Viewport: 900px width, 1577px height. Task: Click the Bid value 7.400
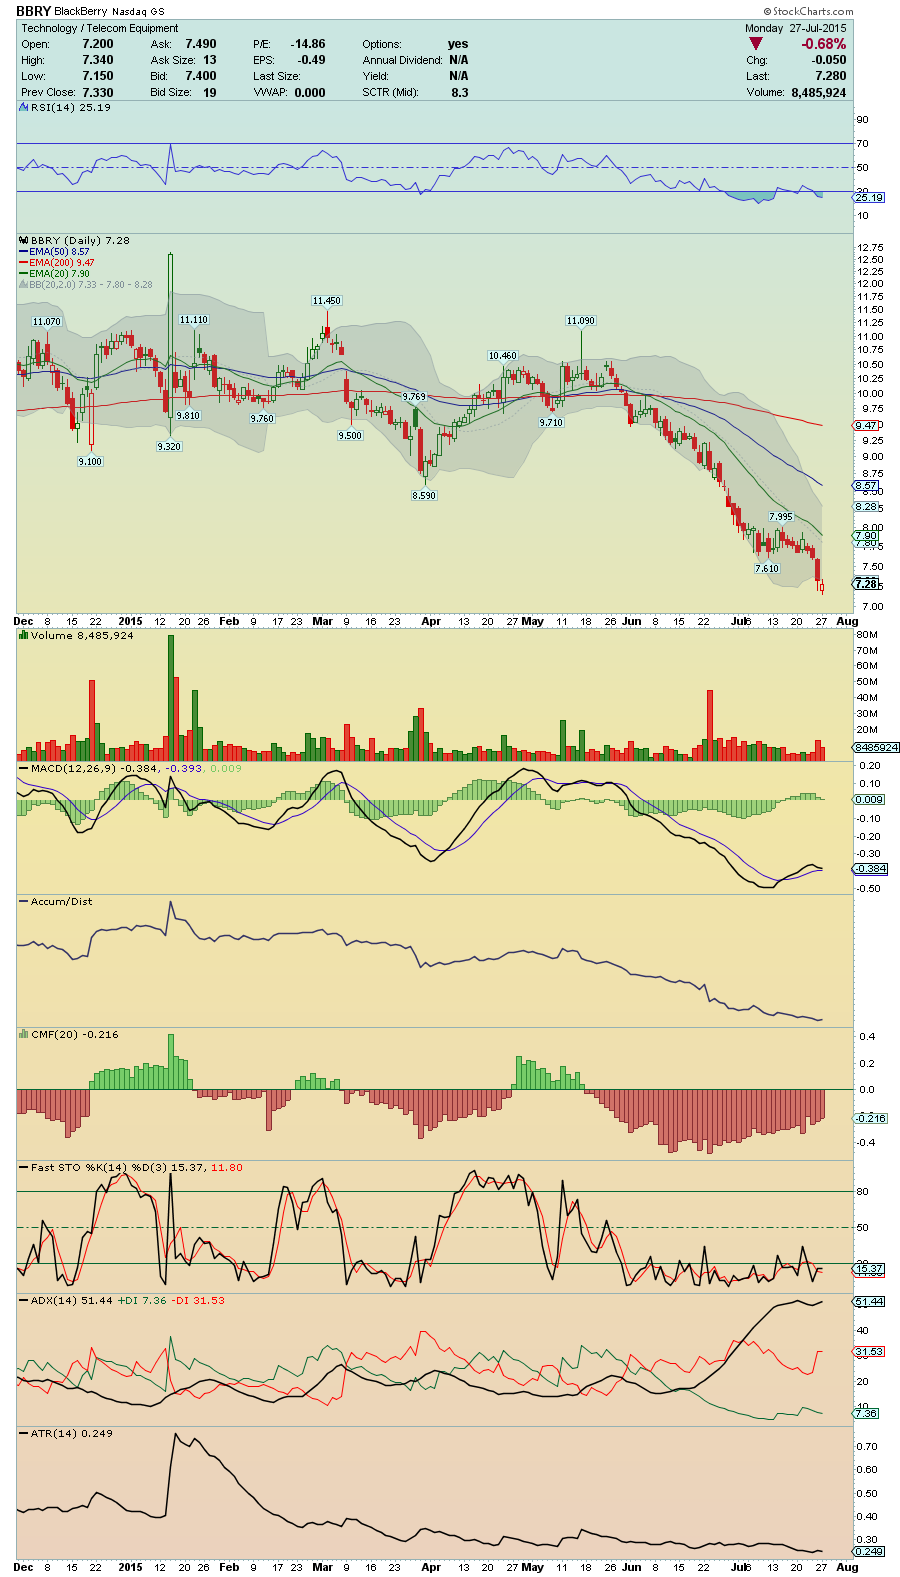(201, 76)
